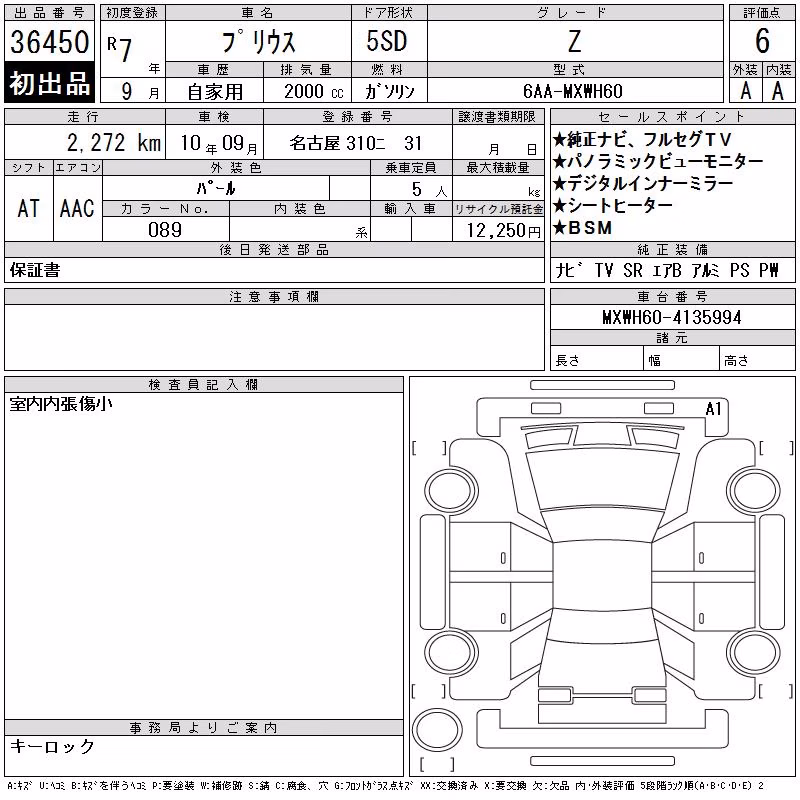The image size is (800, 800).
Task: Click the color number 089 cell
Action: click(x=165, y=229)
